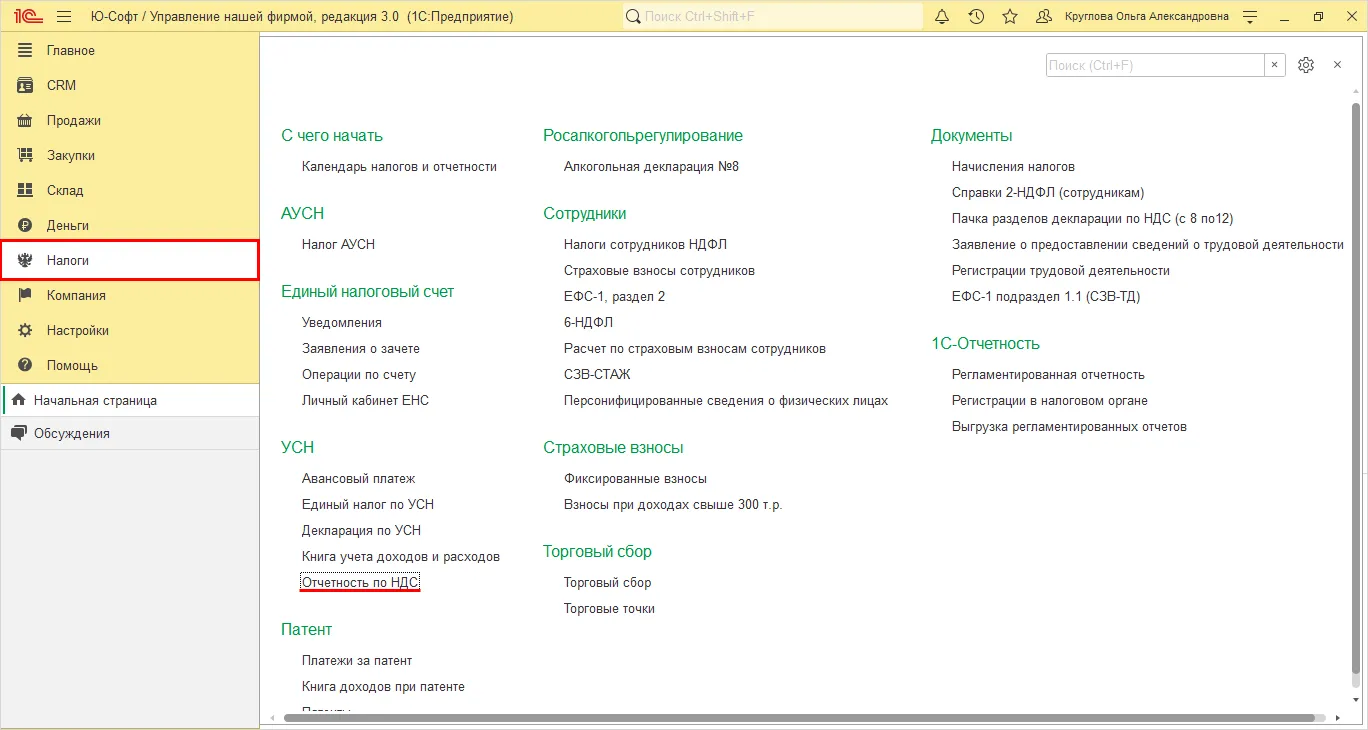Image resolution: width=1368 pixels, height=730 pixels.
Task: Click the 1C logo icon
Action: coord(27,17)
